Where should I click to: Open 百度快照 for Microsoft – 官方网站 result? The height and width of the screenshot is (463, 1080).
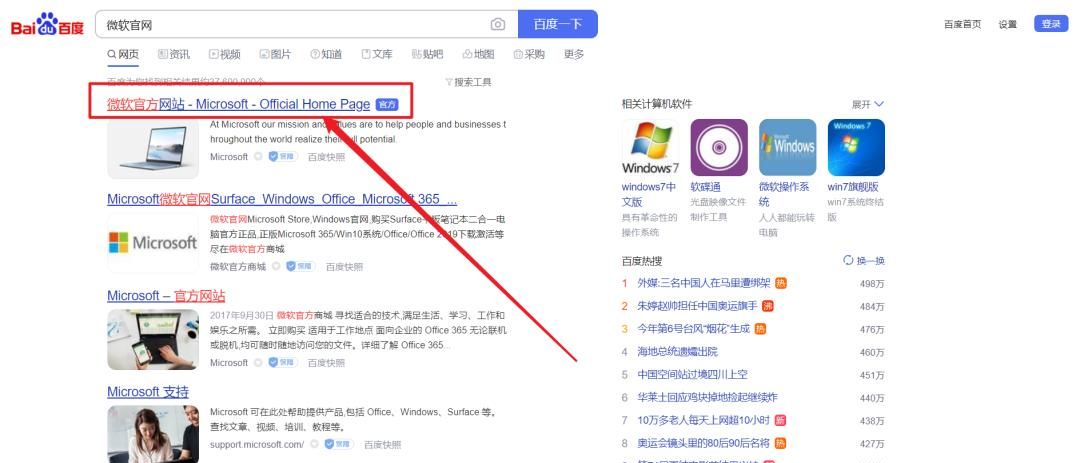point(326,363)
